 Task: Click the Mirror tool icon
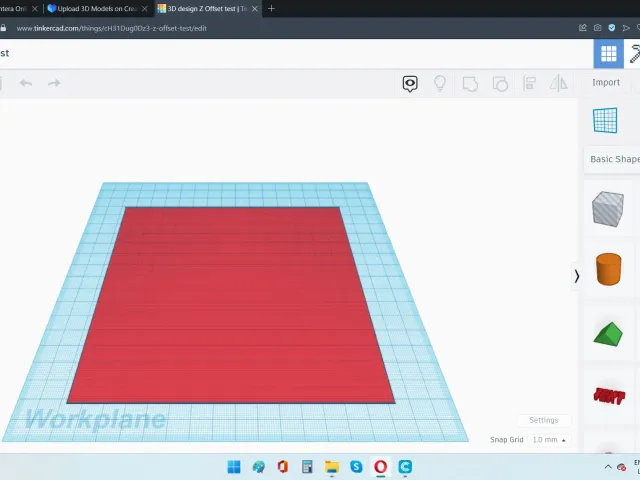pos(558,83)
